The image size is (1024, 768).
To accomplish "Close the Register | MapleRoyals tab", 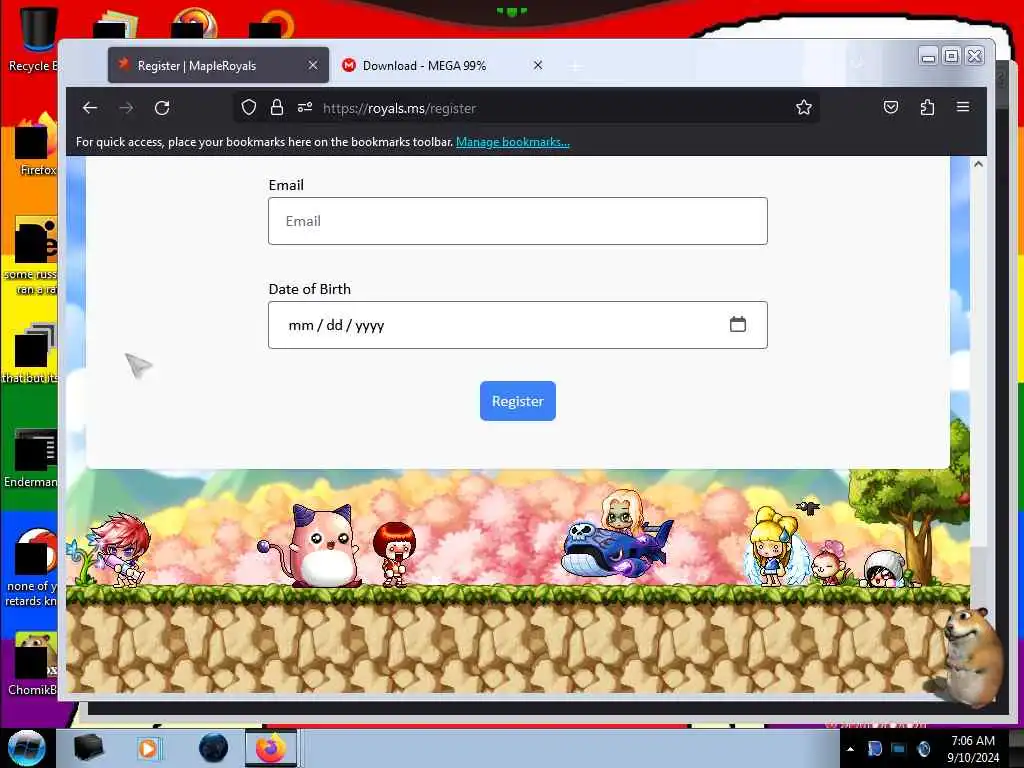I will 313,65.
